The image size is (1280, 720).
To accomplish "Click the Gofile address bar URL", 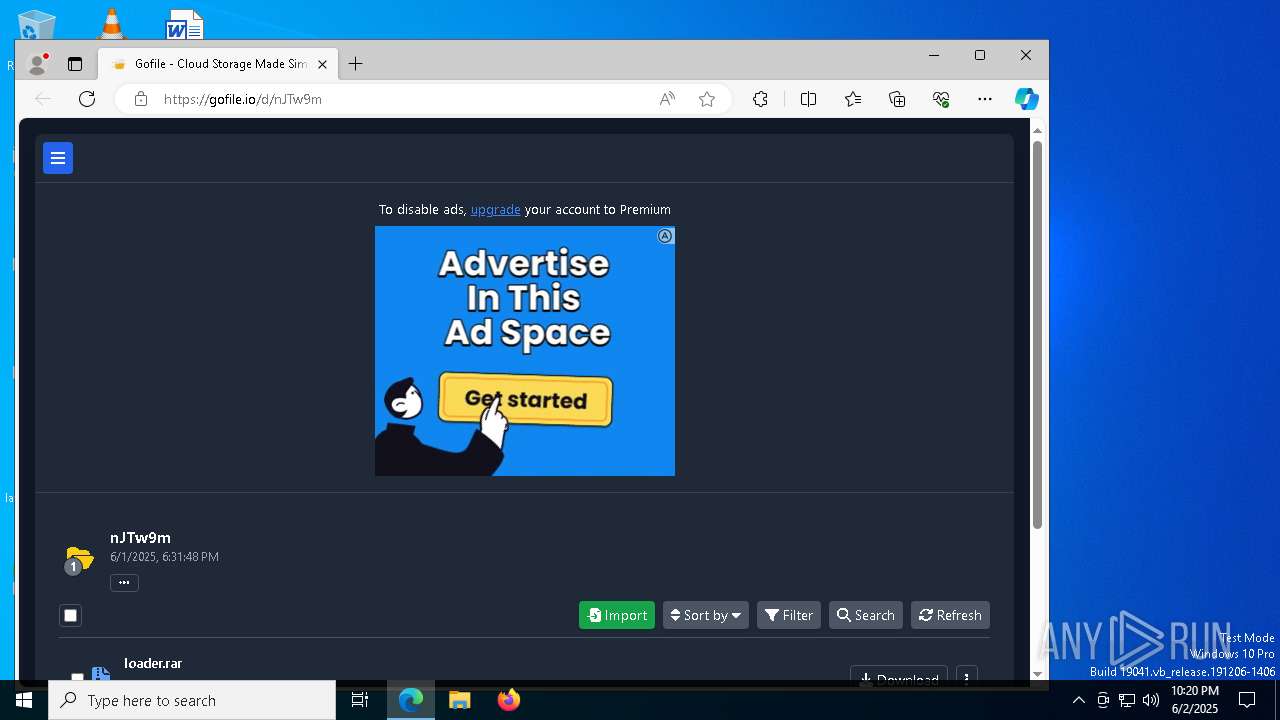I will click(243, 99).
